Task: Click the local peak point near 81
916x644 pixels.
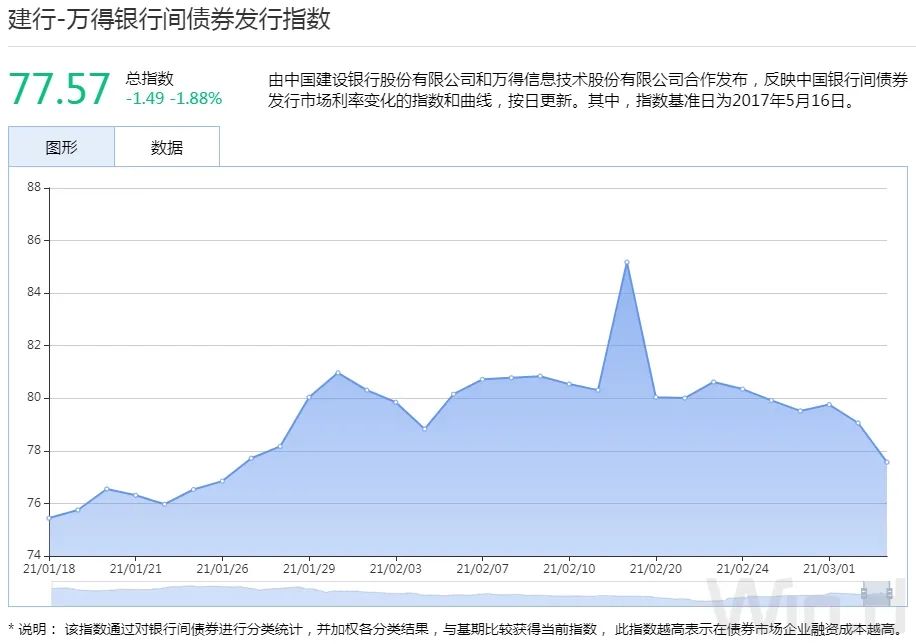Action: (x=338, y=372)
